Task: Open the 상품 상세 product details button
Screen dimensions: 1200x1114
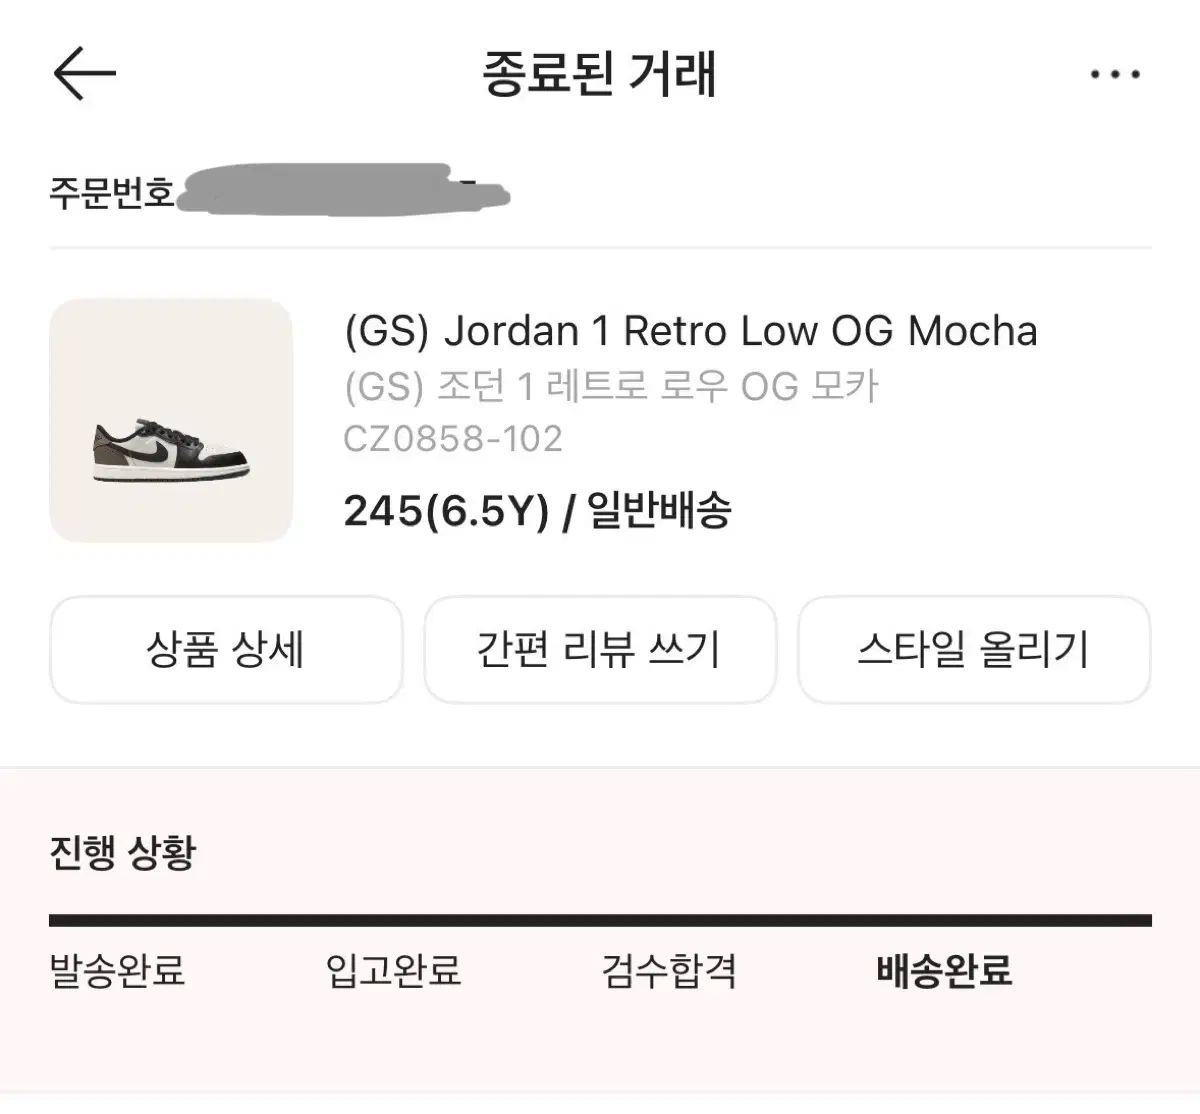Action: (x=226, y=650)
